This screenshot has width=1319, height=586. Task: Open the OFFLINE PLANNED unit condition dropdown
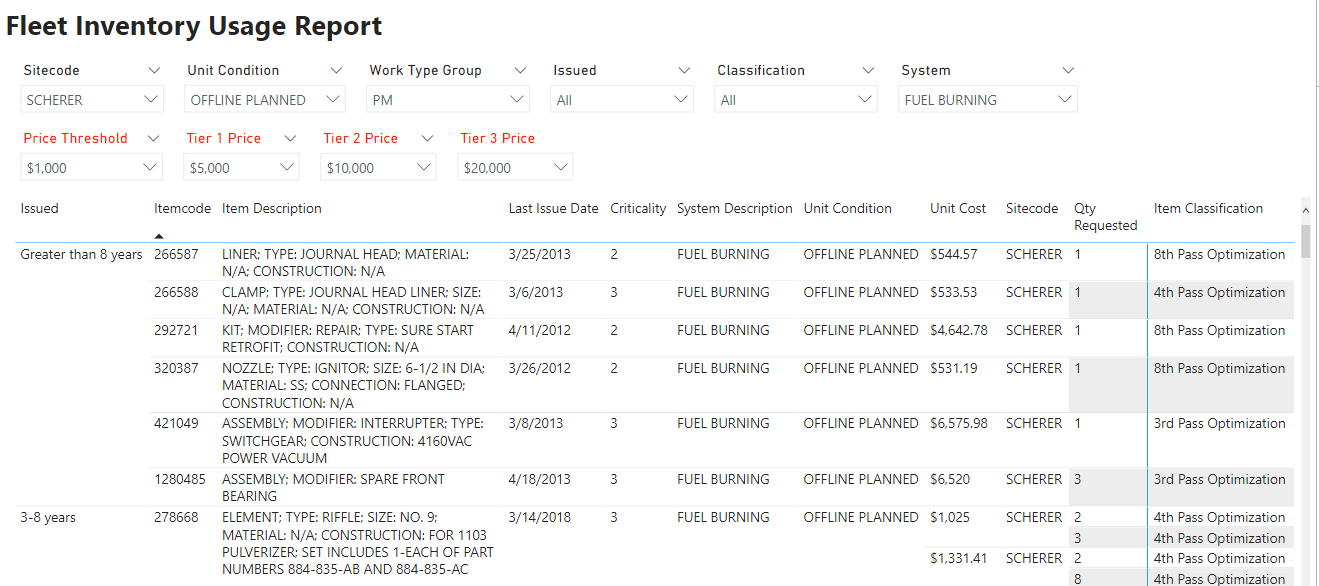coord(265,99)
